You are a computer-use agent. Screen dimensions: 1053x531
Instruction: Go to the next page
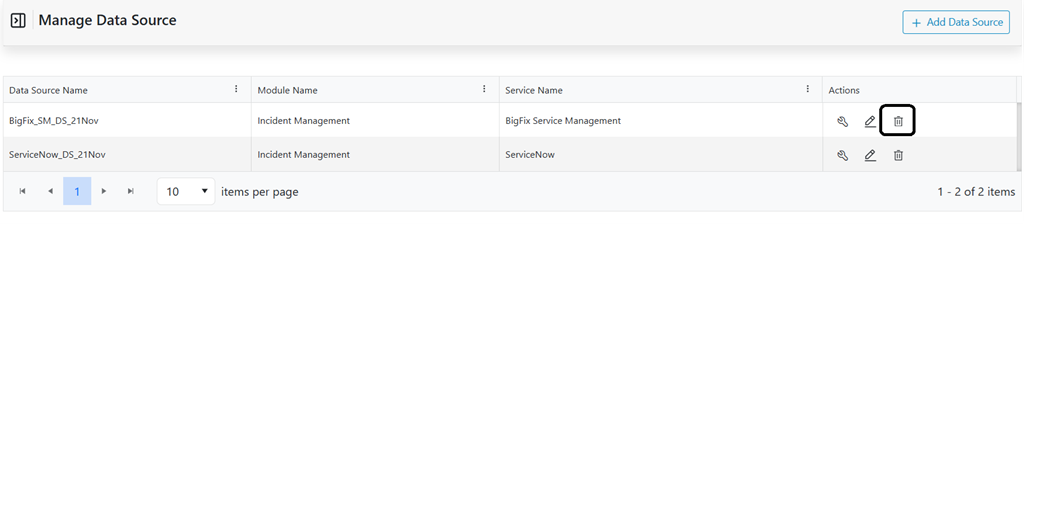(104, 191)
